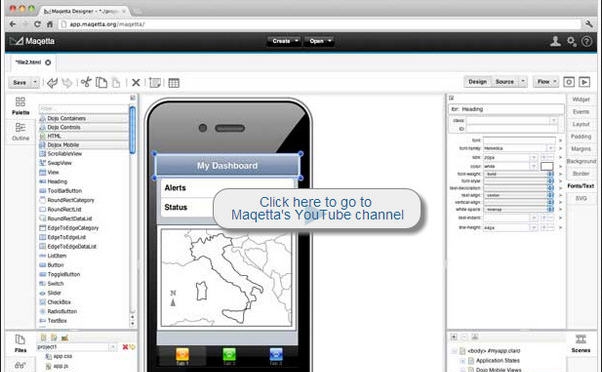
Task: Click the help question mark icon
Action: click(587, 41)
